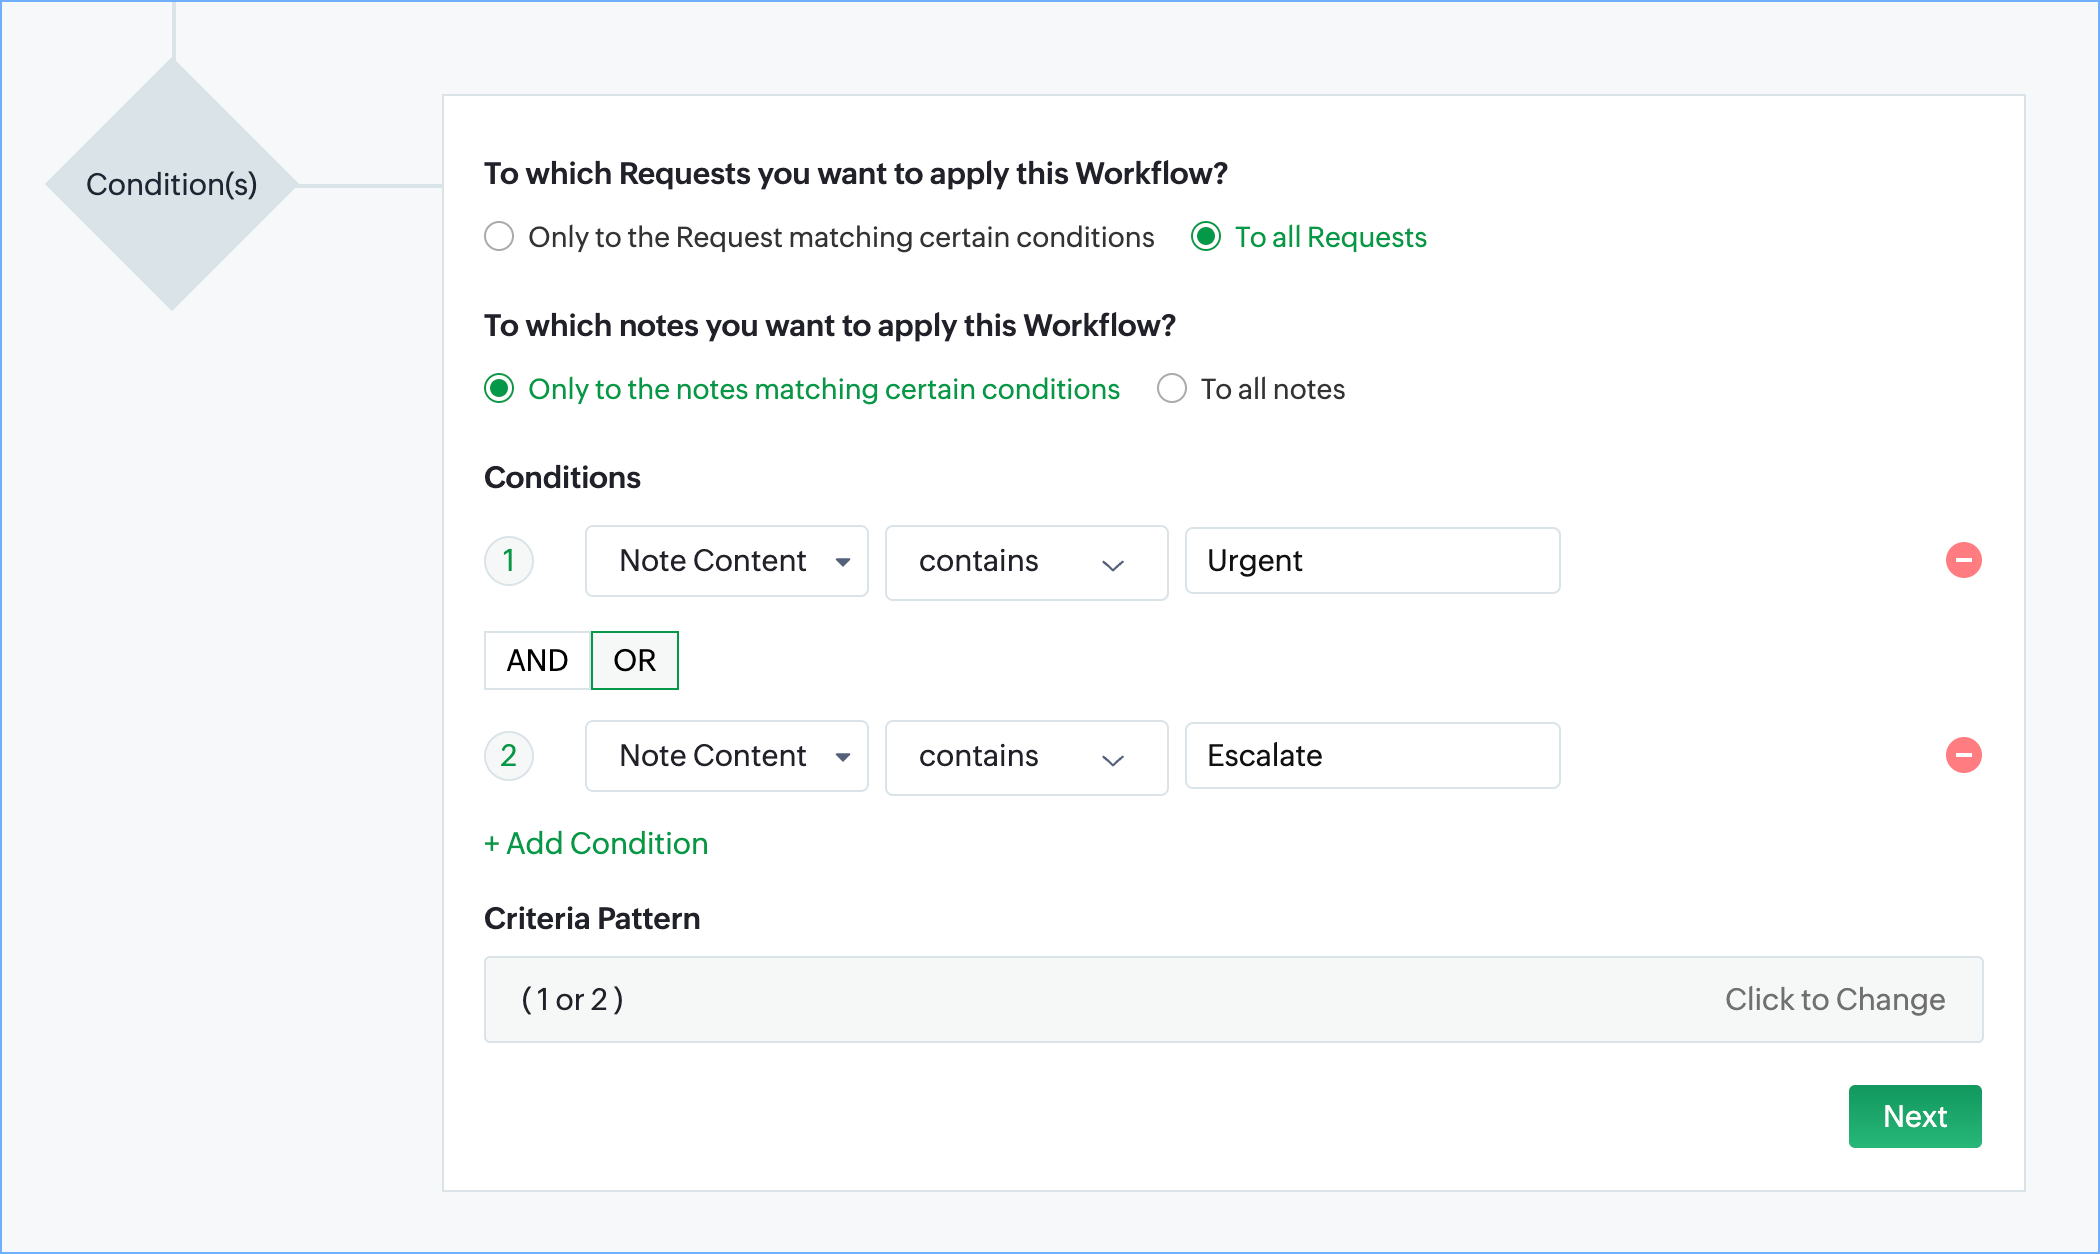Switch operator to AND

pyautogui.click(x=537, y=660)
